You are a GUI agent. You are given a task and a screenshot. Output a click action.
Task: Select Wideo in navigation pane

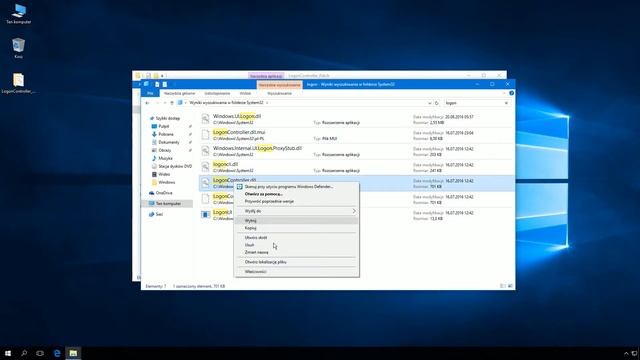(164, 174)
